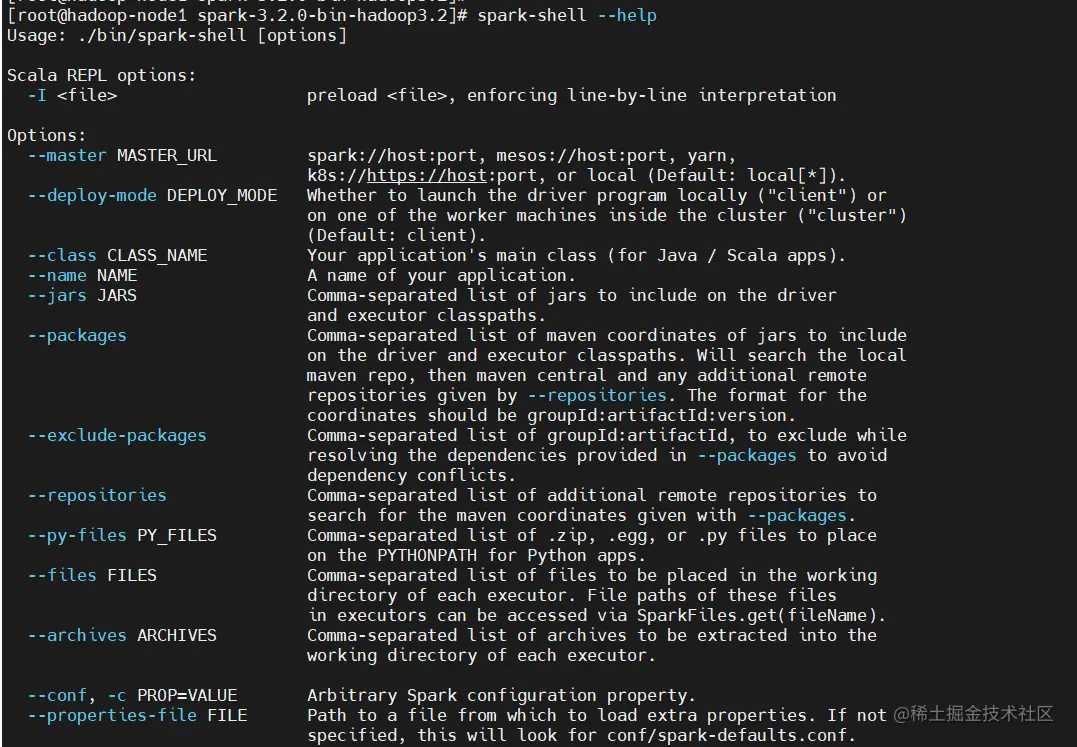1077x747 pixels.
Task: Click the 'Options:' heading line
Action: [47, 135]
